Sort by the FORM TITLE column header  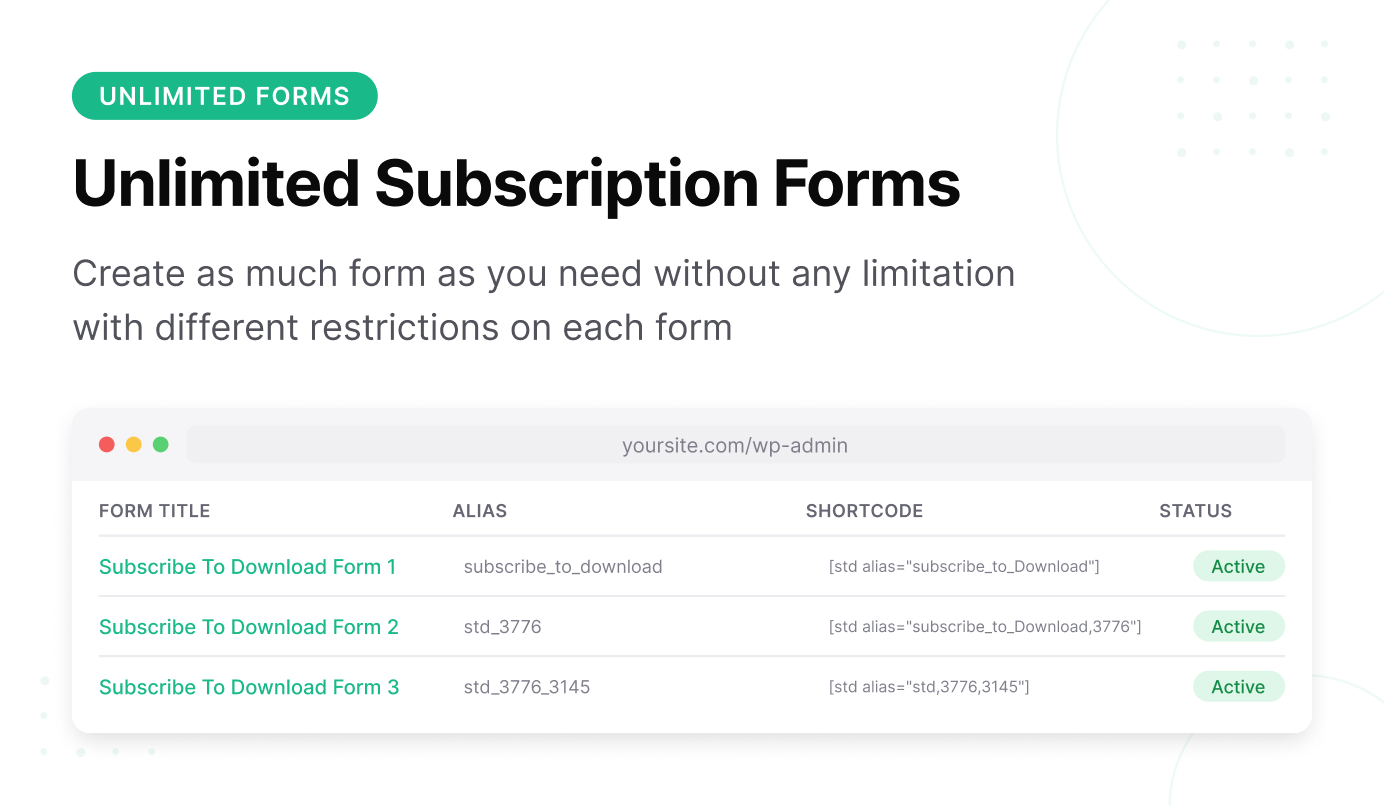[155, 511]
